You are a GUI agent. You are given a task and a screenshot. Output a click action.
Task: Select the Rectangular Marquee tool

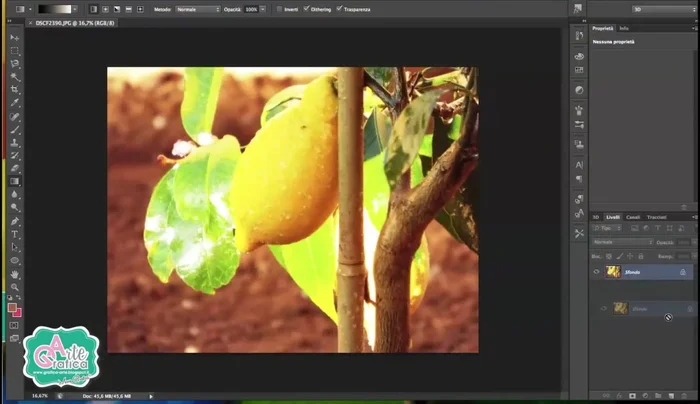[x=14, y=50]
